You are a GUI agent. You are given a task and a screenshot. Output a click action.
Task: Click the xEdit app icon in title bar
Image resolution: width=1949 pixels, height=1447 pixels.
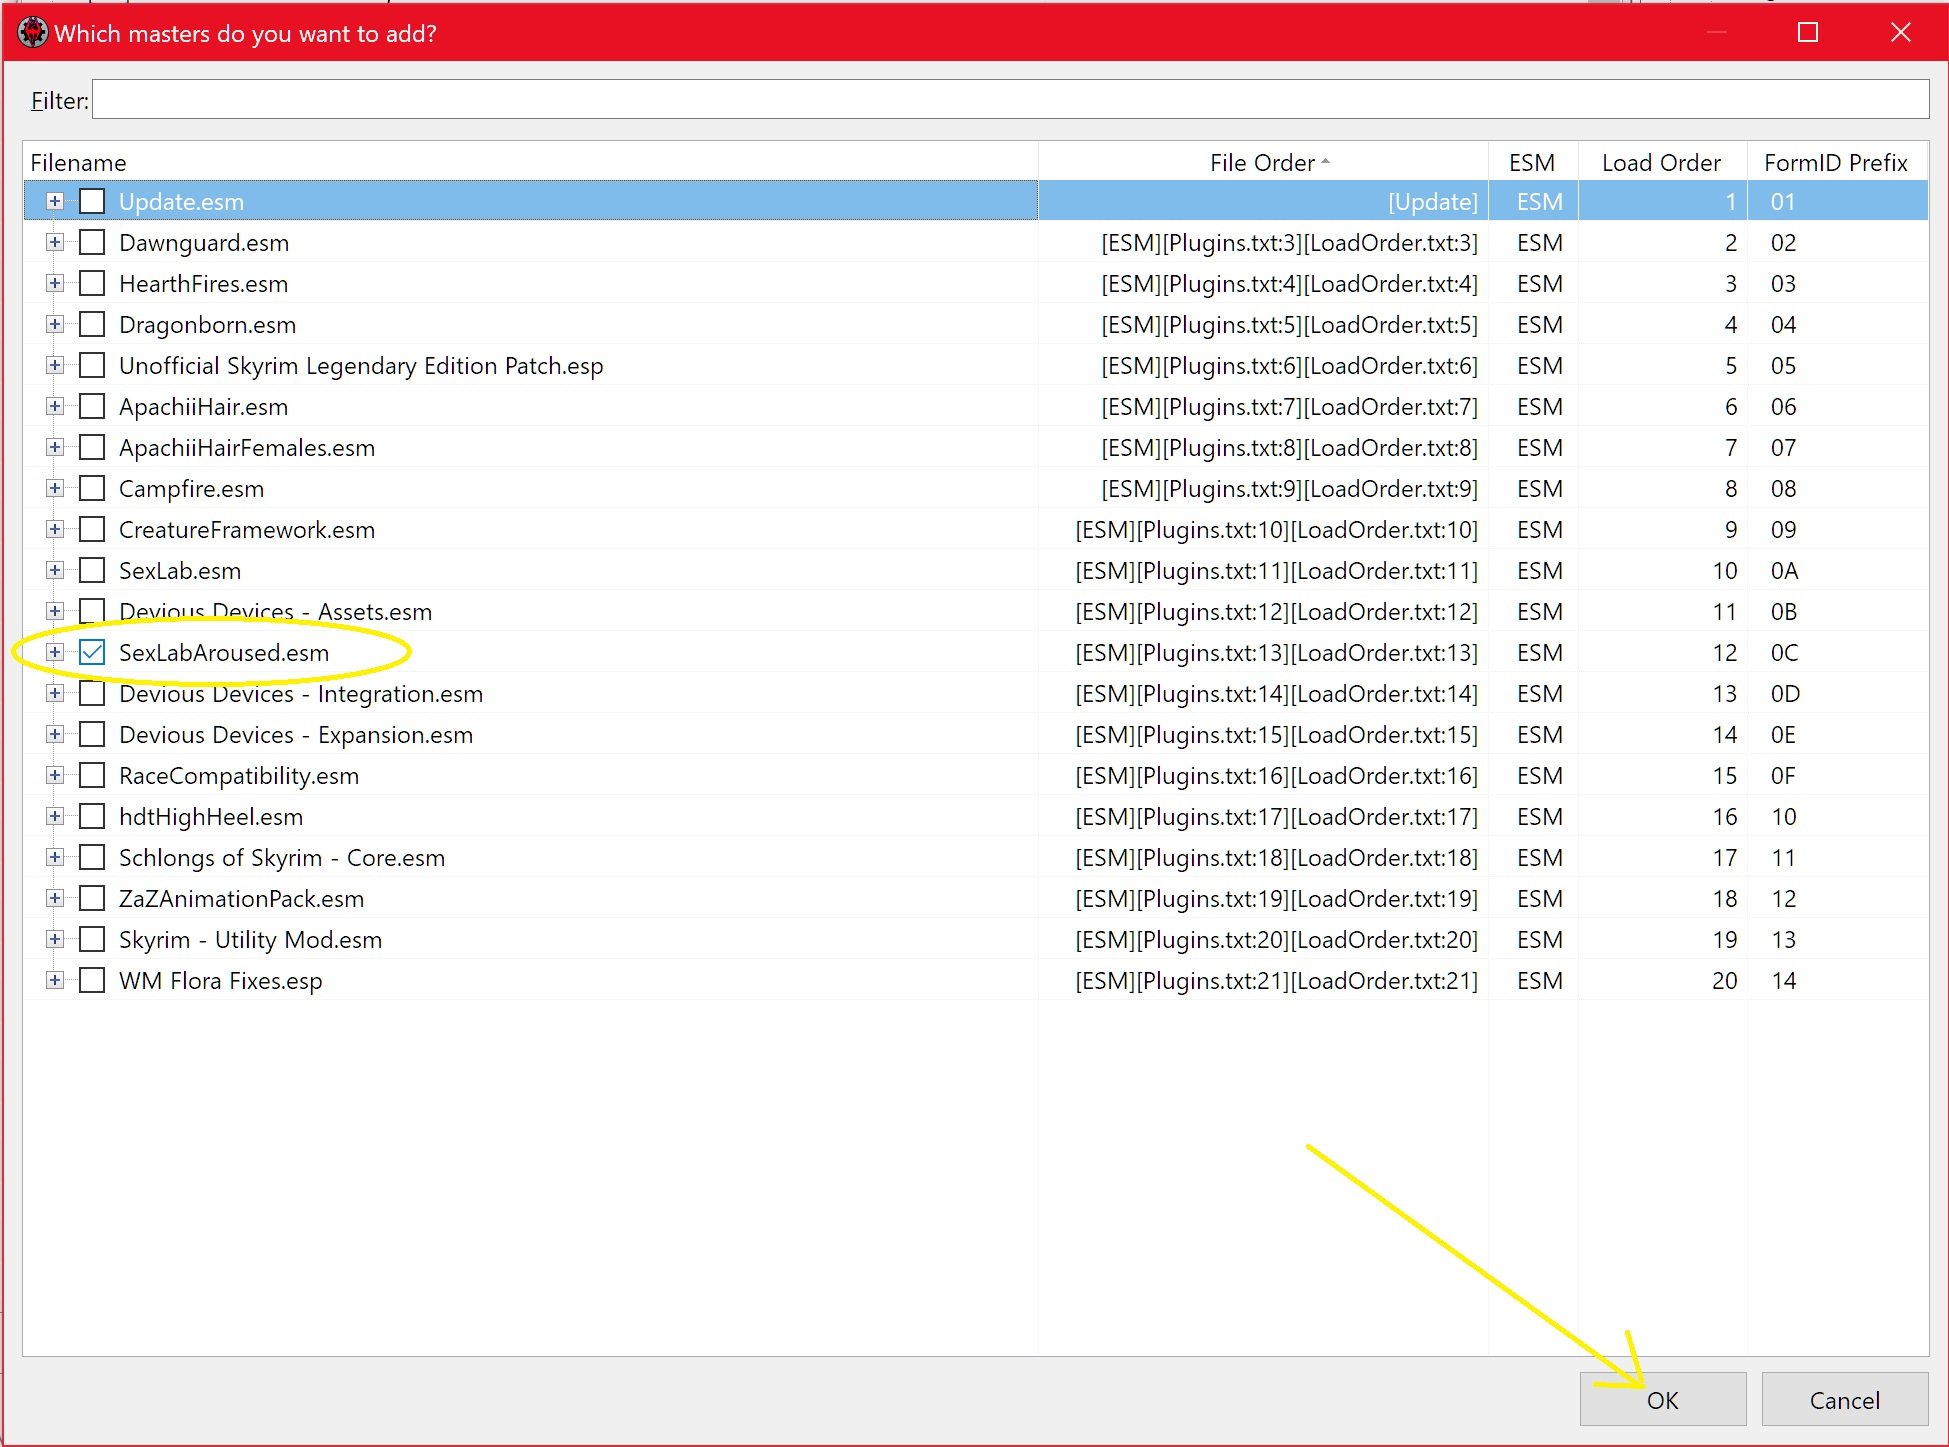coord(33,33)
